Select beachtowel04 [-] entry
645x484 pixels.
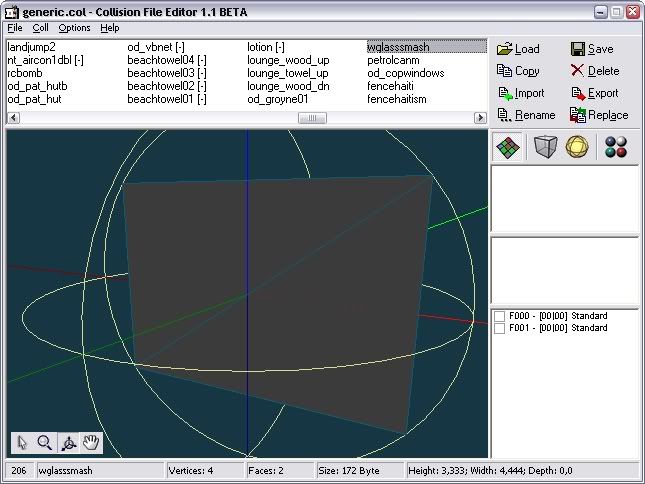(167, 60)
